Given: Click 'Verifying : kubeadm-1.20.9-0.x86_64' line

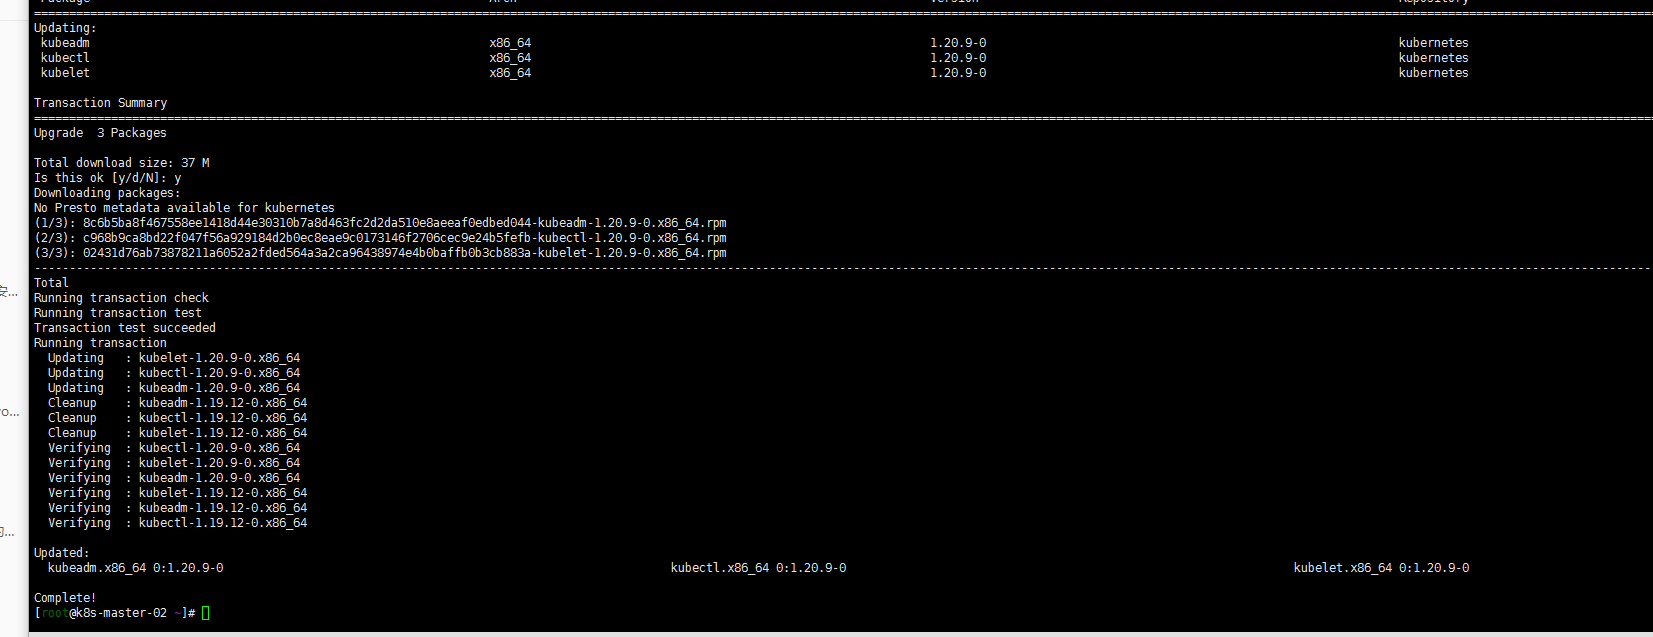Looking at the screenshot, I should (x=174, y=478).
